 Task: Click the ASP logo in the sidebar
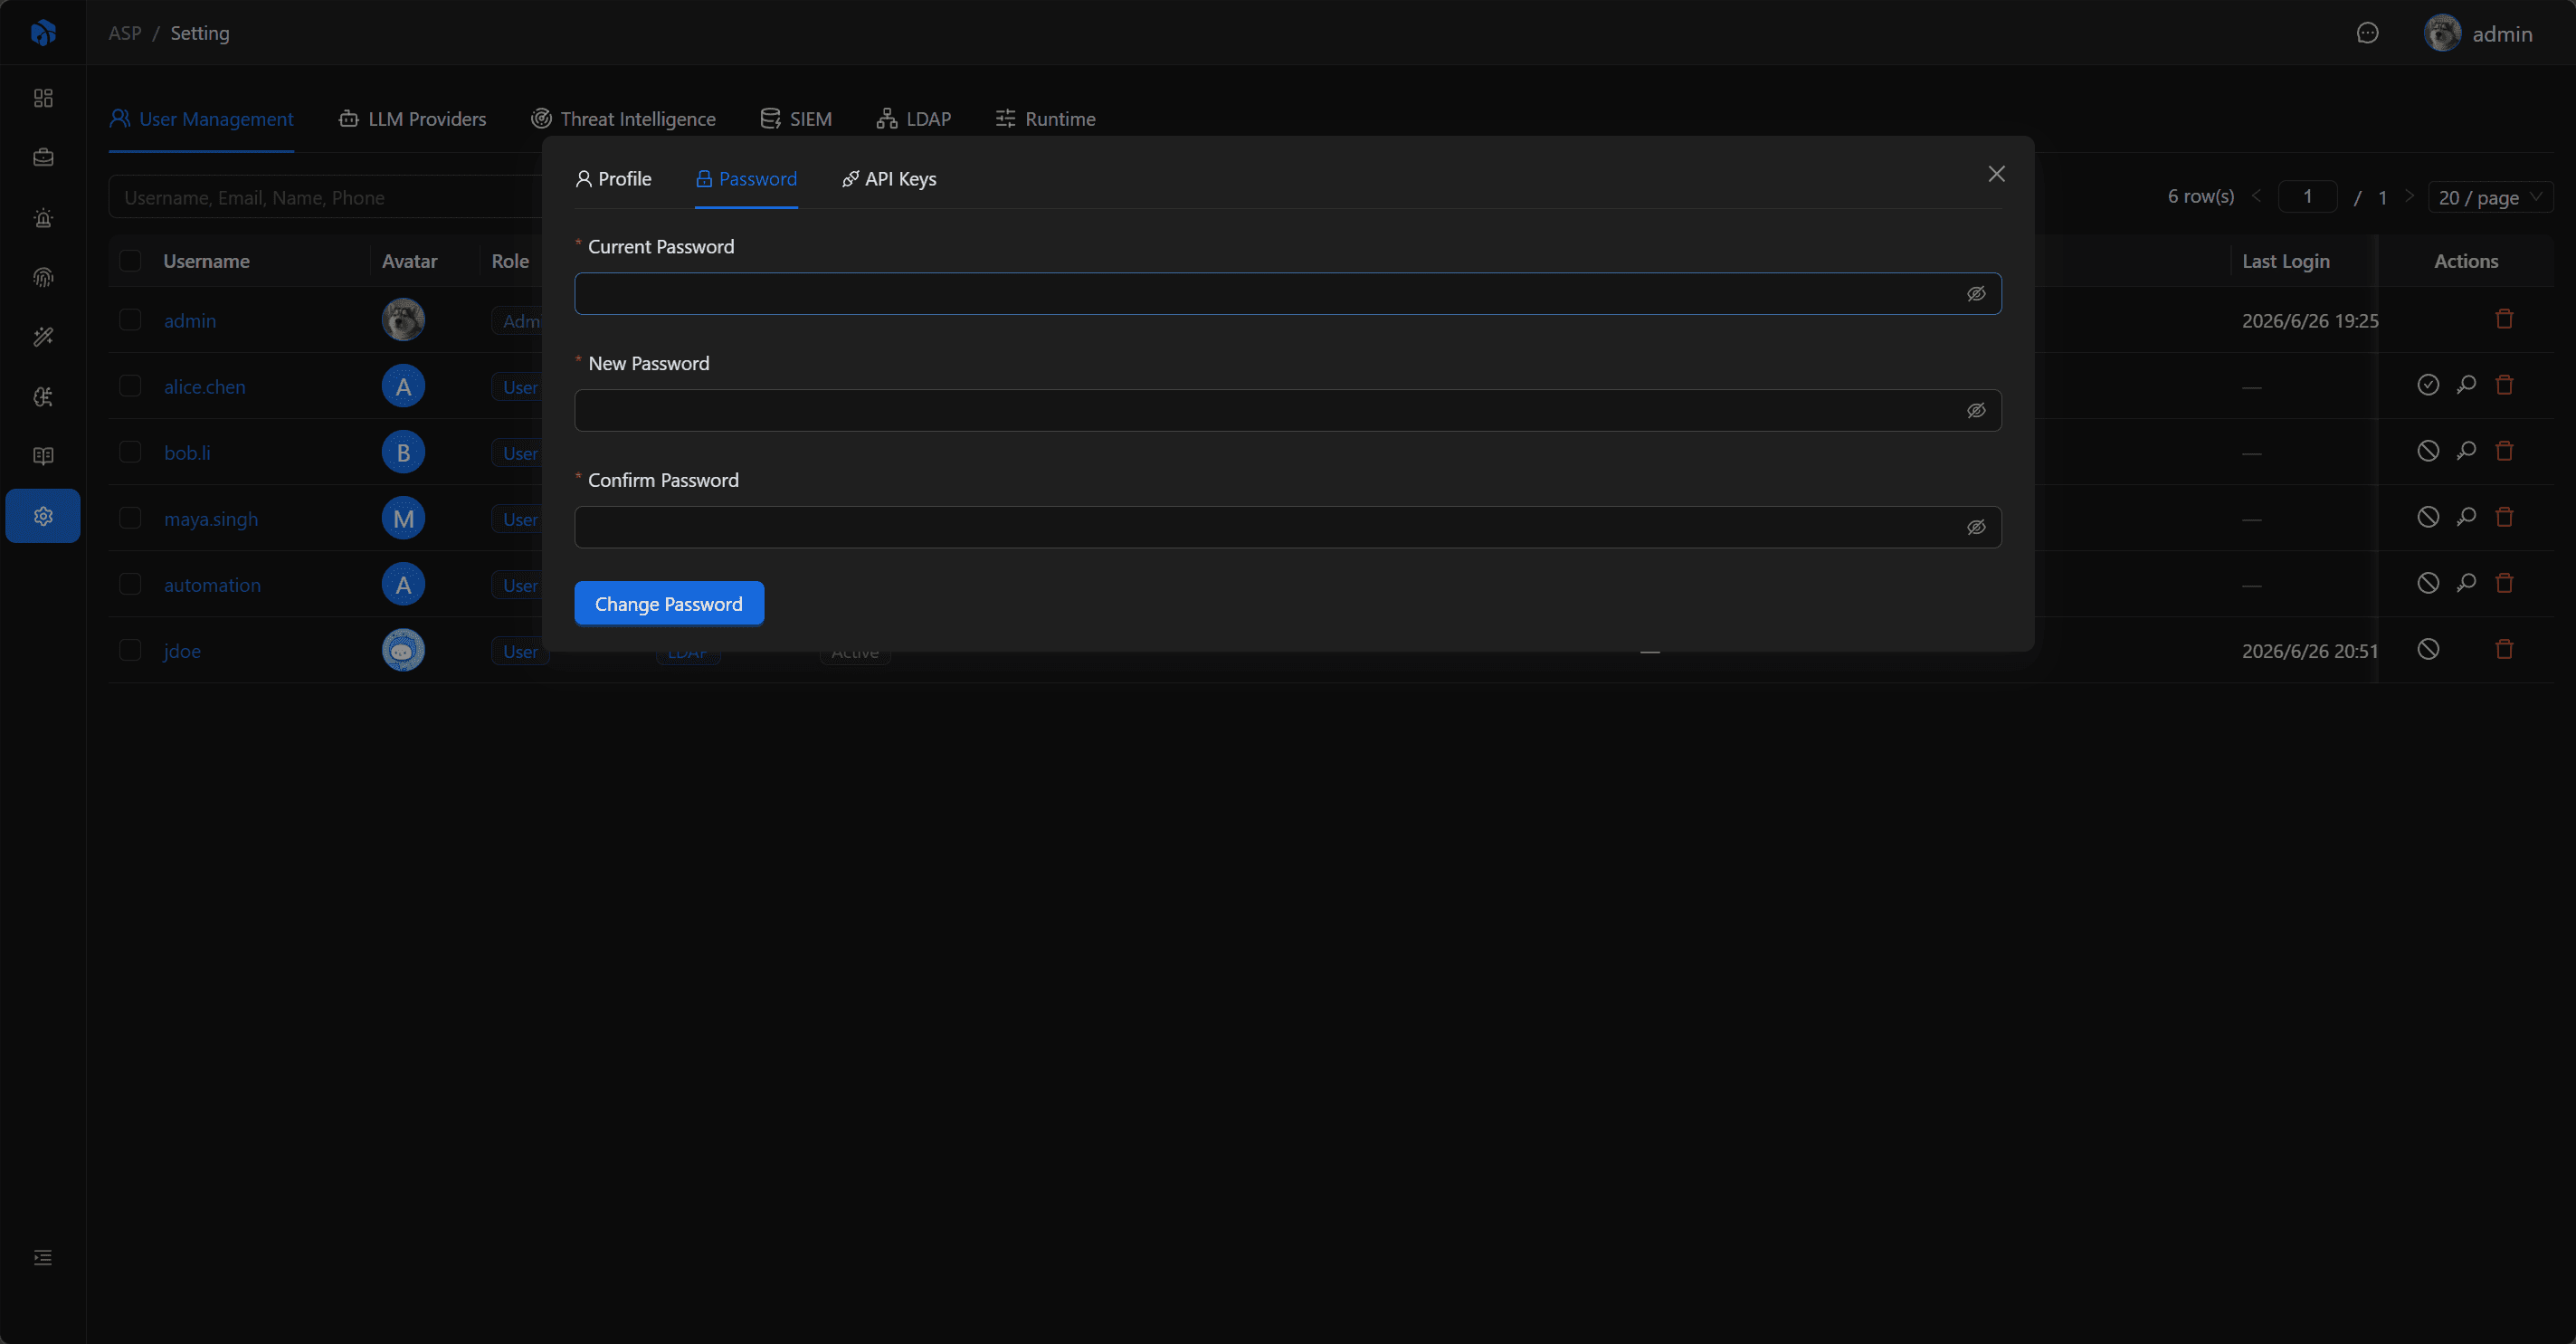pos(43,33)
